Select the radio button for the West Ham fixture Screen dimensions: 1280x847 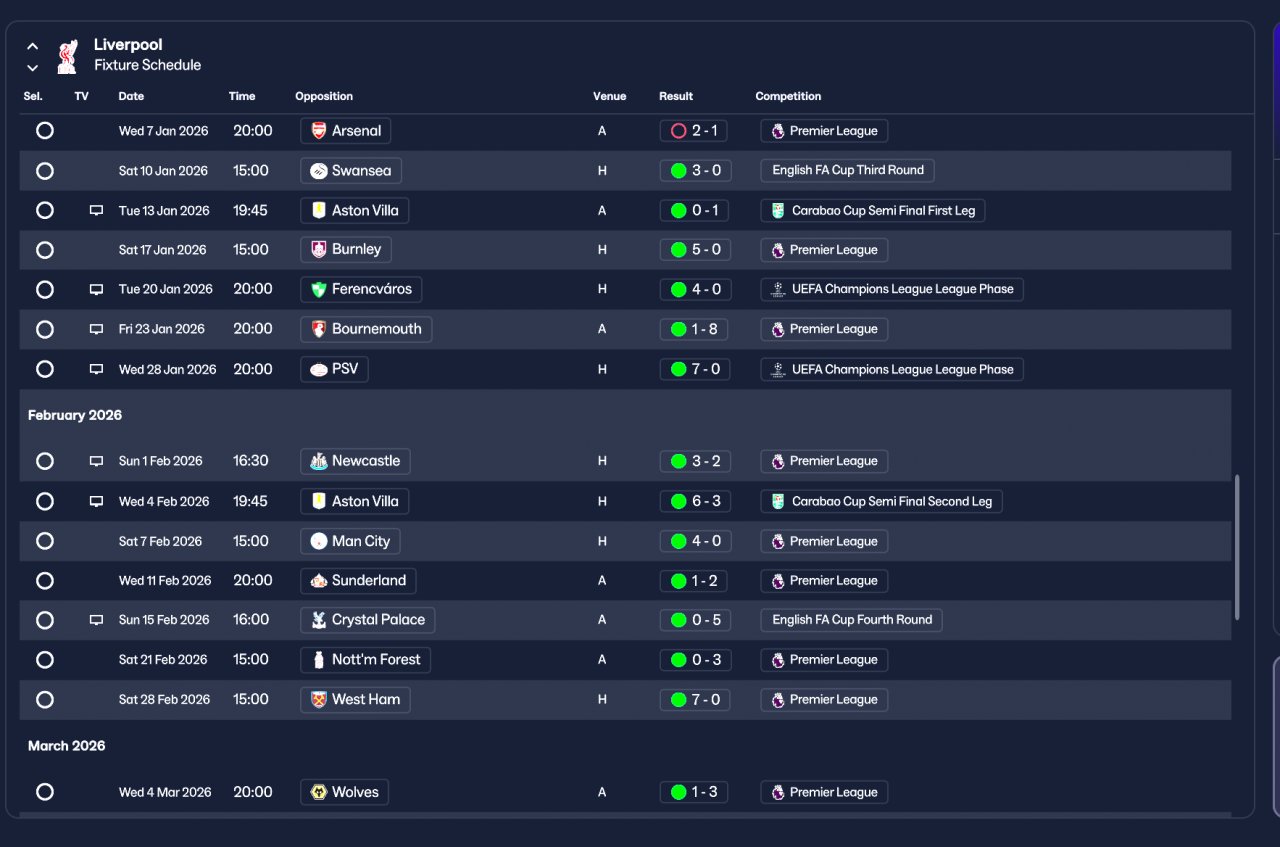point(44,700)
